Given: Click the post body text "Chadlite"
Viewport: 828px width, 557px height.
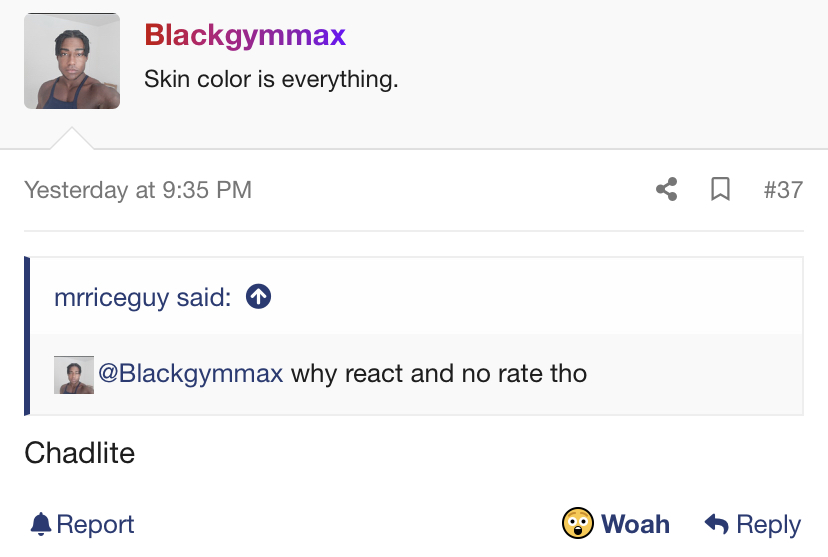Looking at the screenshot, I should pyautogui.click(x=80, y=453).
